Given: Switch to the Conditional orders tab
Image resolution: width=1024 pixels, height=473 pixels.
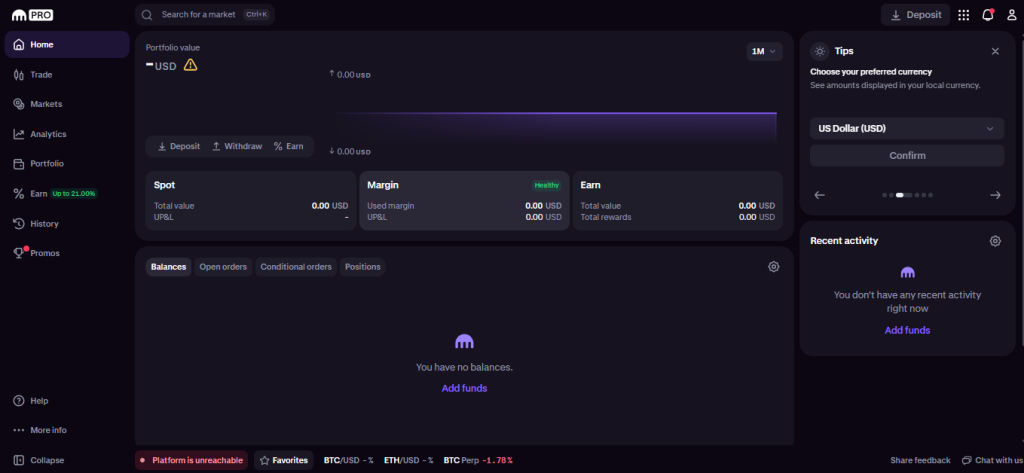Looking at the screenshot, I should pos(296,267).
